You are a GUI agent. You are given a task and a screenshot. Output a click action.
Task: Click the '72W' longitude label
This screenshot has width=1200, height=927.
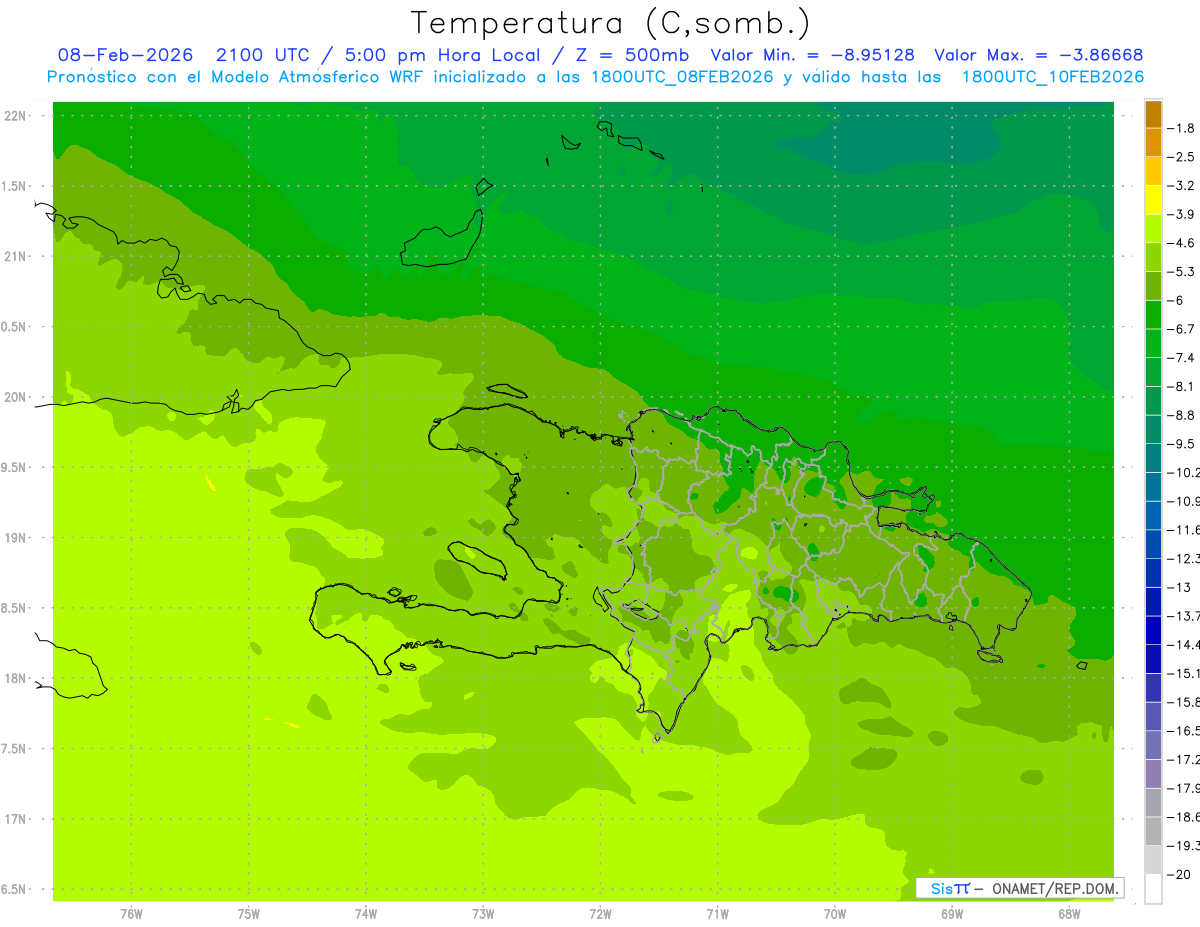click(600, 913)
